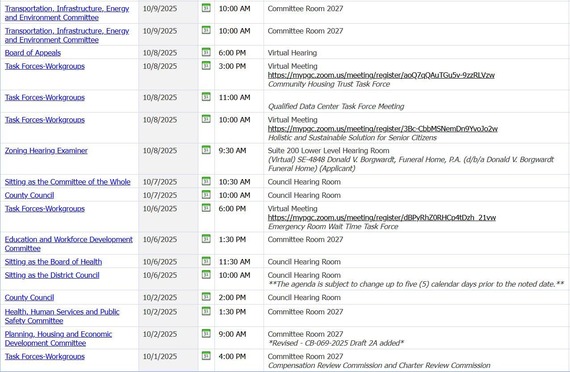Select date 10/1/2025 in last row
Viewport: 570px width, 372px height.
160,356
